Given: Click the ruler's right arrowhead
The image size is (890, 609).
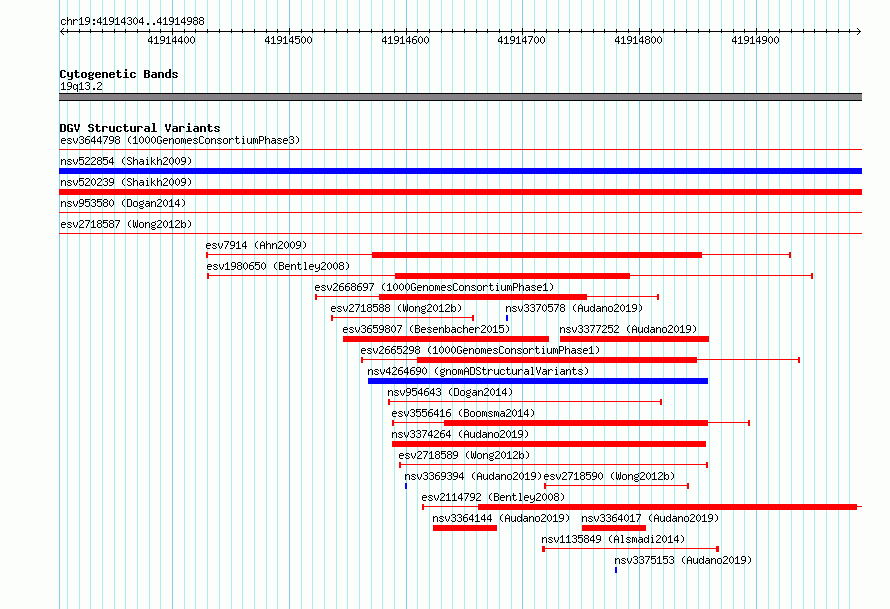Looking at the screenshot, I should [859, 31].
